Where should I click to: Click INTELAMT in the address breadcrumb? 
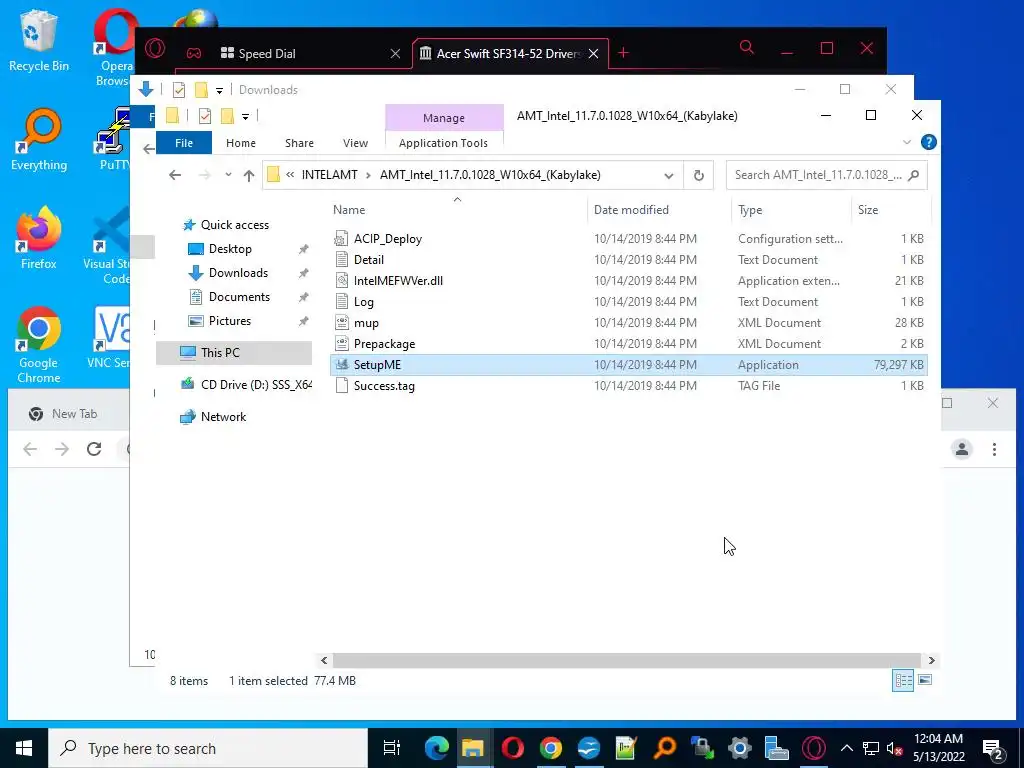pyautogui.click(x=329, y=175)
